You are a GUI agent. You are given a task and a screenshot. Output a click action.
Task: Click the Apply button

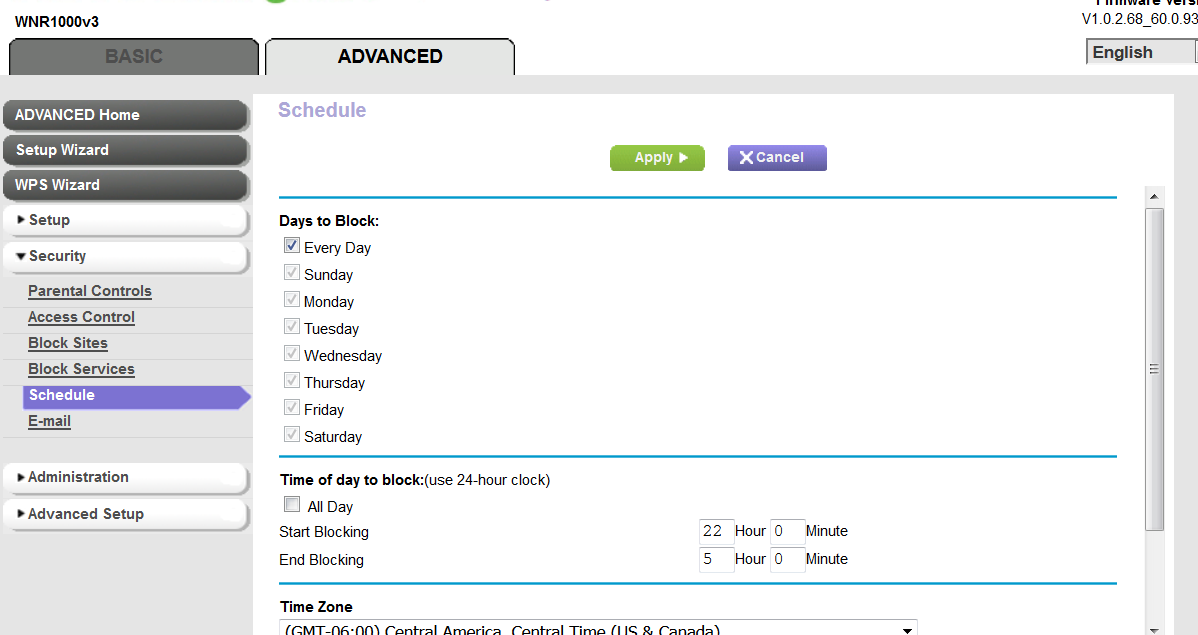click(657, 158)
